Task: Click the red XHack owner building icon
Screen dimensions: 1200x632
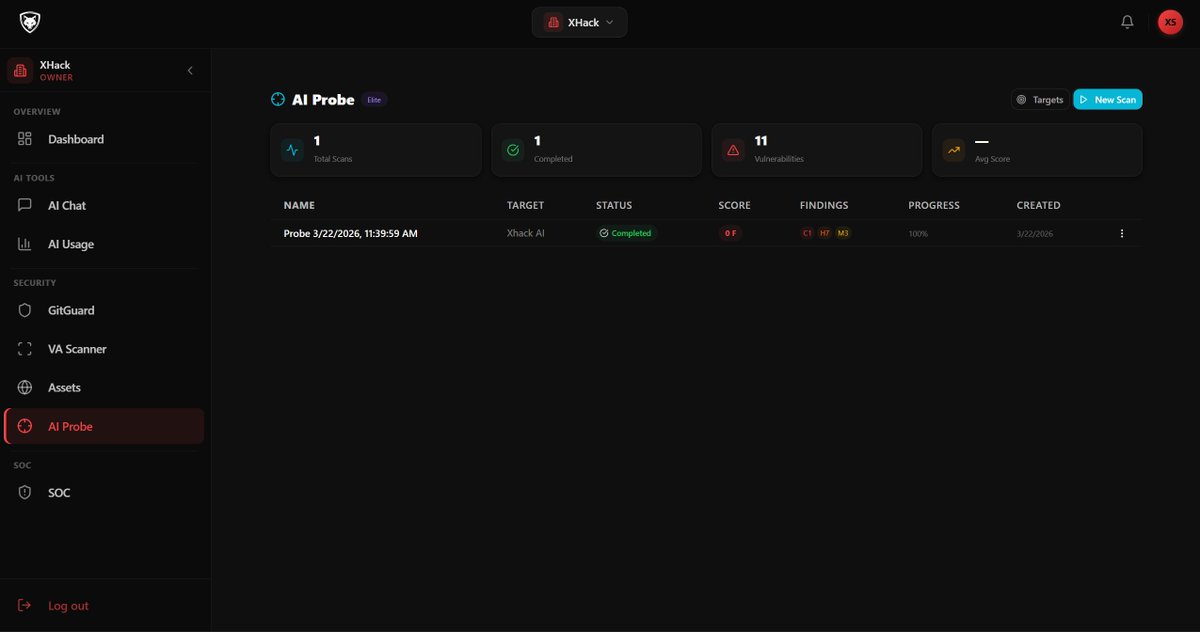Action: click(20, 70)
